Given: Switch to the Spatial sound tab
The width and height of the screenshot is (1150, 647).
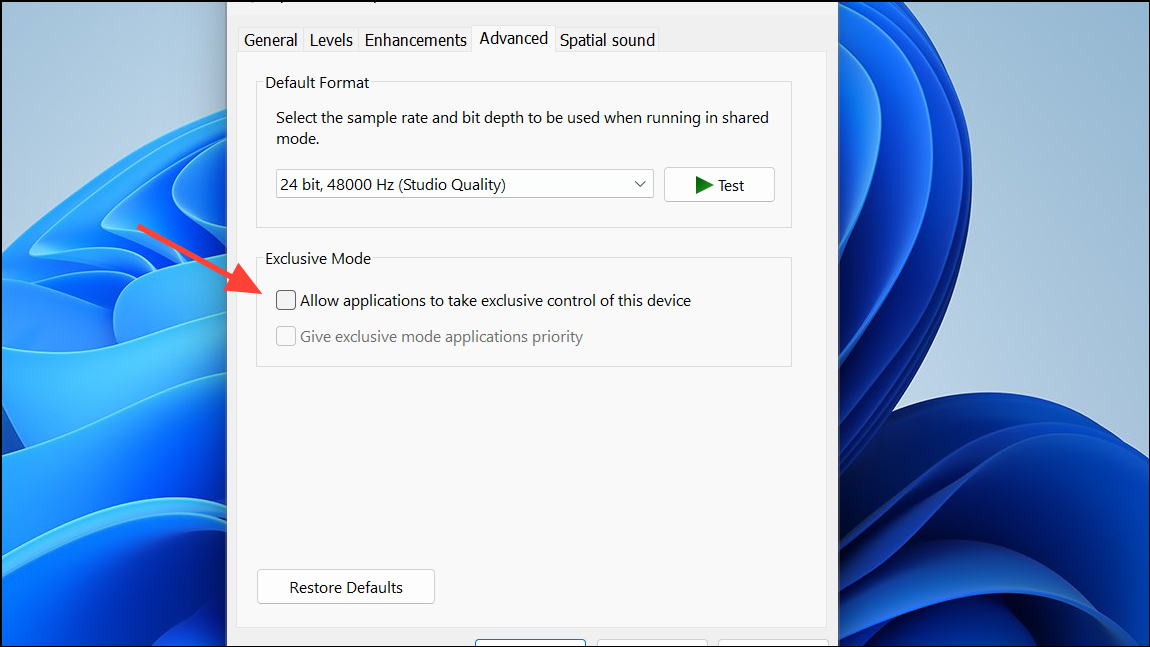Looking at the screenshot, I should coord(607,40).
